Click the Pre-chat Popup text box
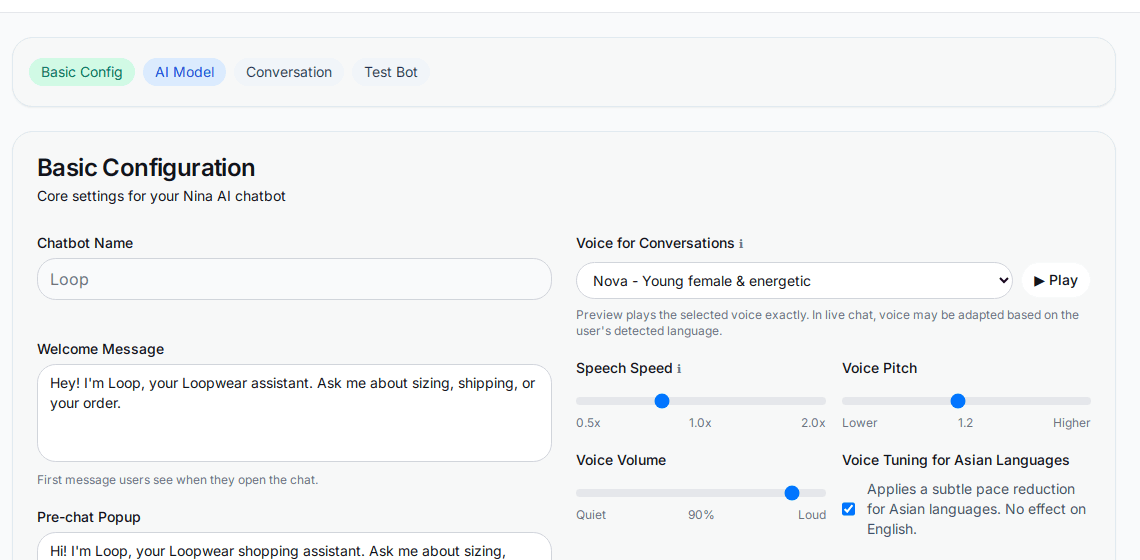 coord(294,546)
